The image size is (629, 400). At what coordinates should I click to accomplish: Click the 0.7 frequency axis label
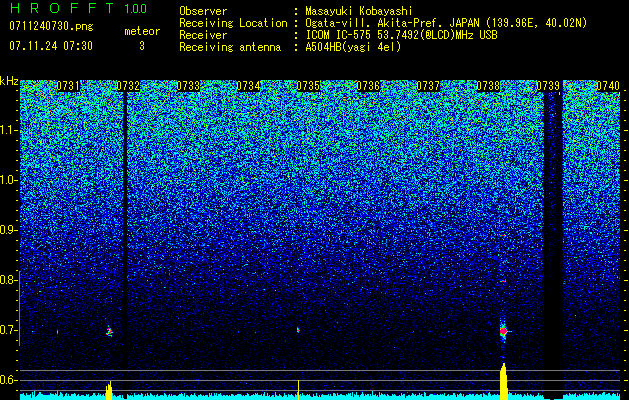pyautogui.click(x=9, y=330)
